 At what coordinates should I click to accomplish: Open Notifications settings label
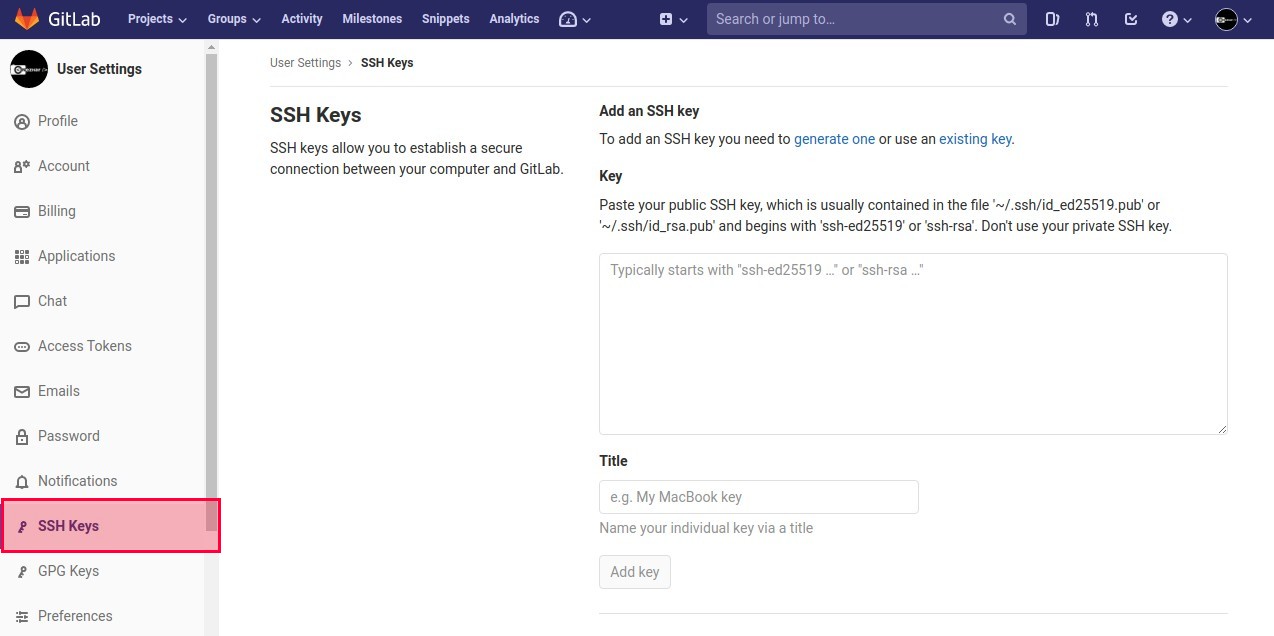click(78, 481)
